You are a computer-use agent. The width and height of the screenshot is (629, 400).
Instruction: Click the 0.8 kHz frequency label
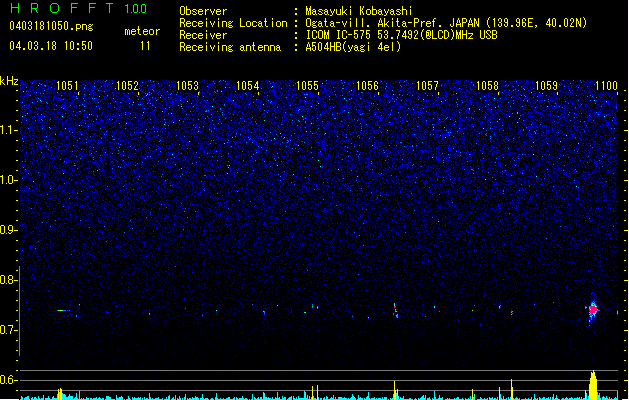pos(9,280)
